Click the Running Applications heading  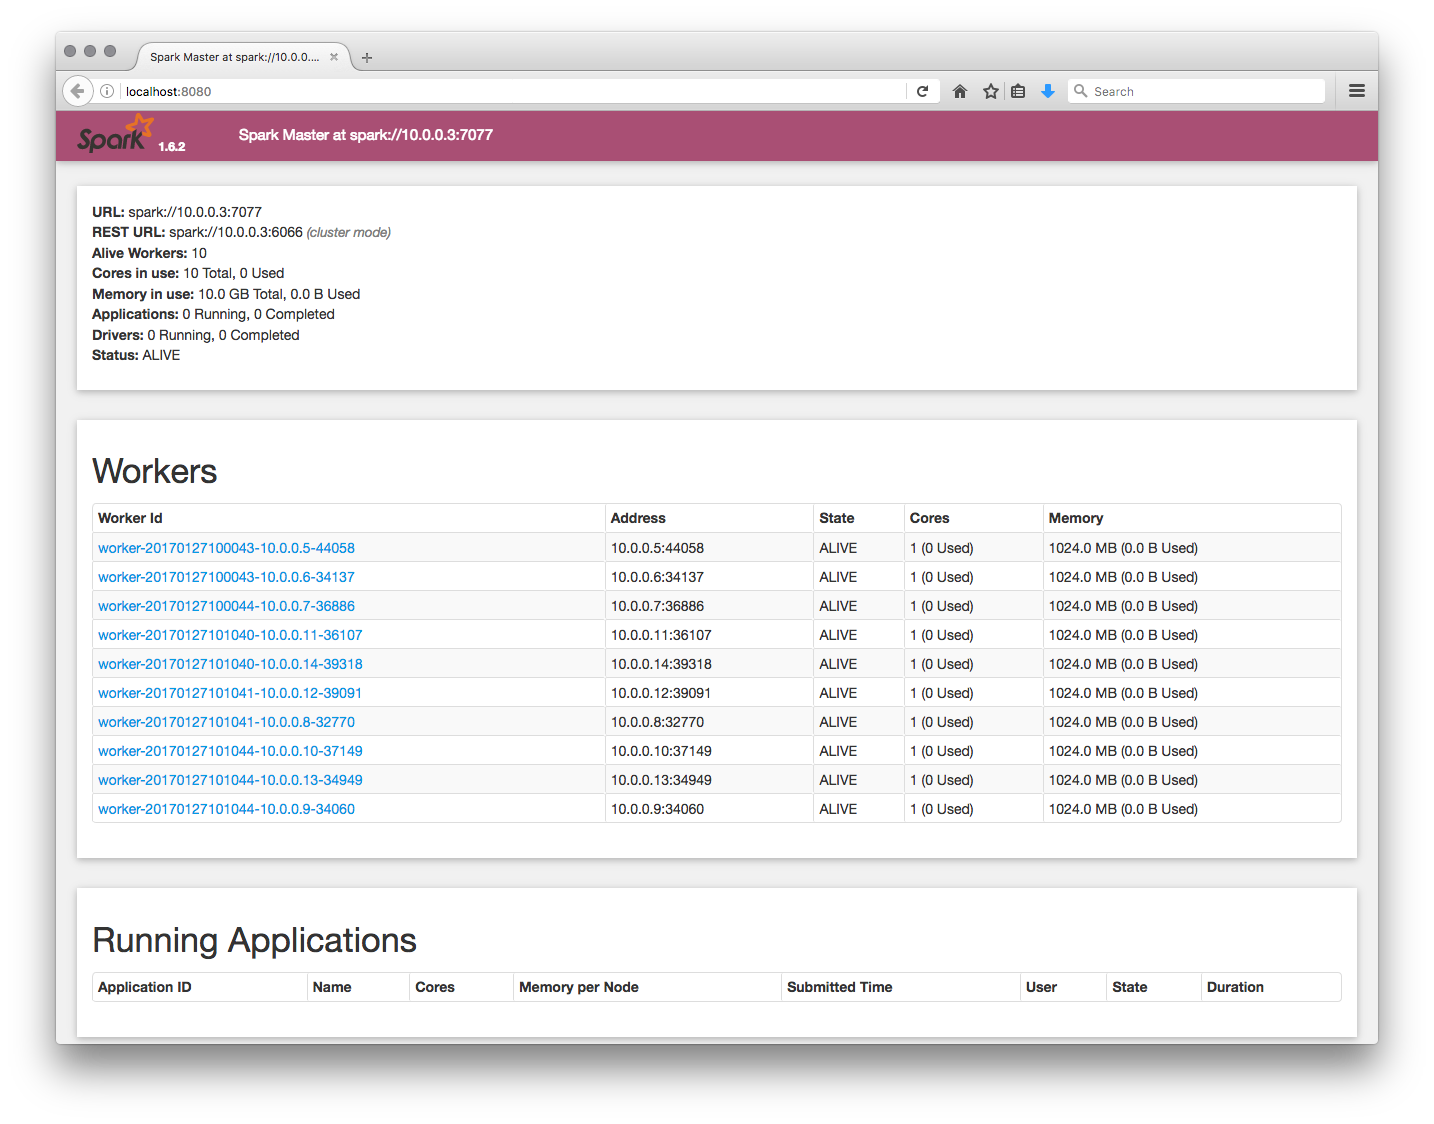(x=254, y=941)
